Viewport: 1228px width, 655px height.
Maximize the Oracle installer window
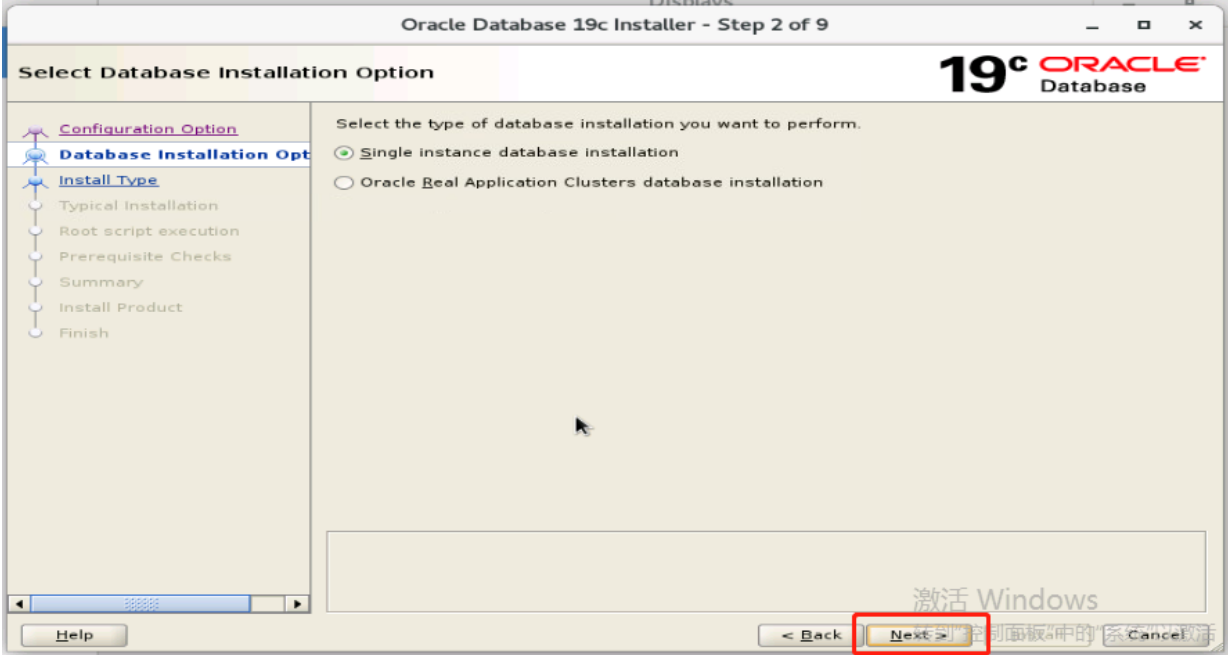pos(1143,24)
